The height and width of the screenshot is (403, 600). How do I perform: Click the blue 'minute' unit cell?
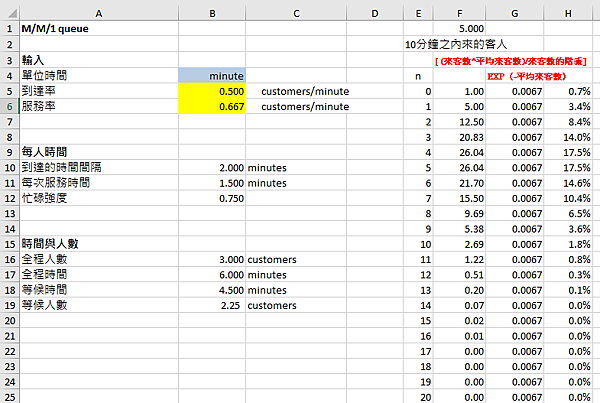click(x=212, y=76)
